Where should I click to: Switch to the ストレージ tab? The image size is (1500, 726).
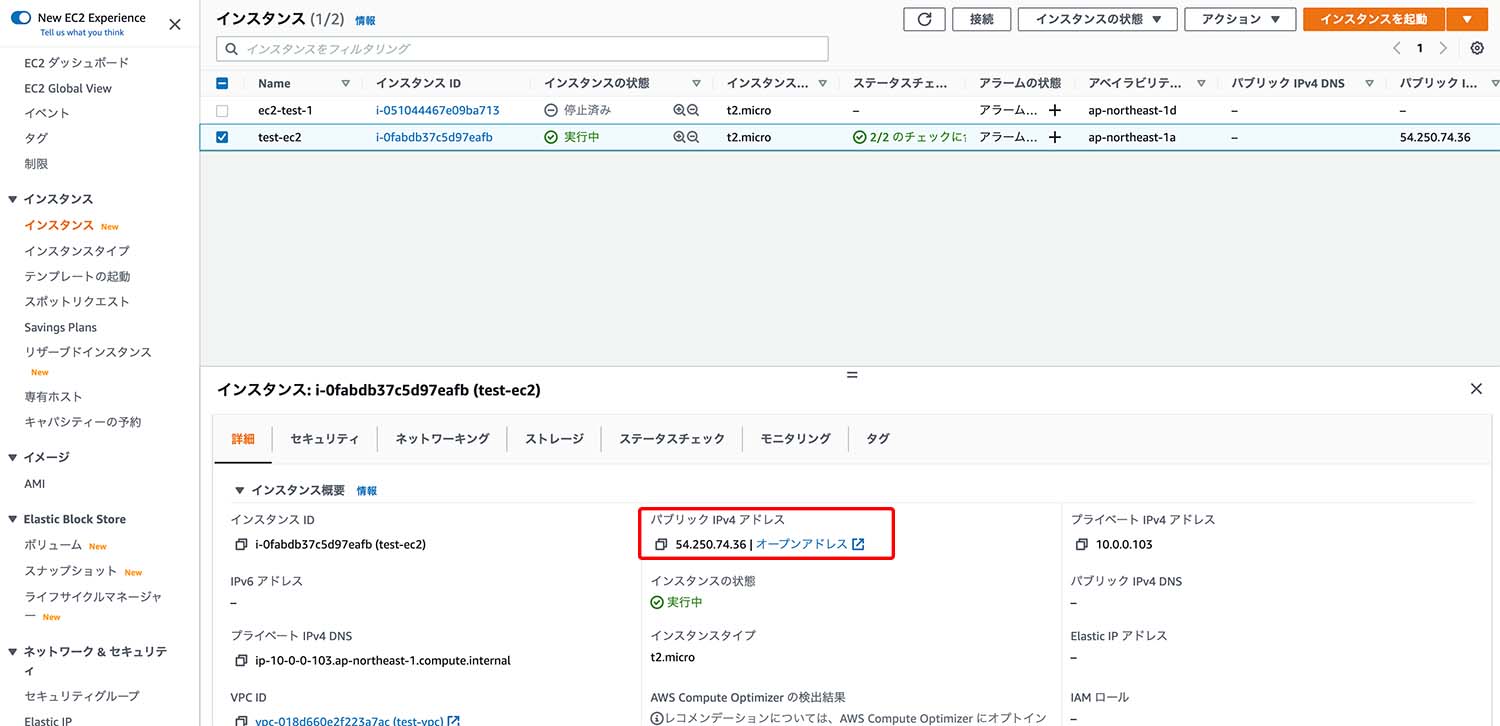click(554, 438)
